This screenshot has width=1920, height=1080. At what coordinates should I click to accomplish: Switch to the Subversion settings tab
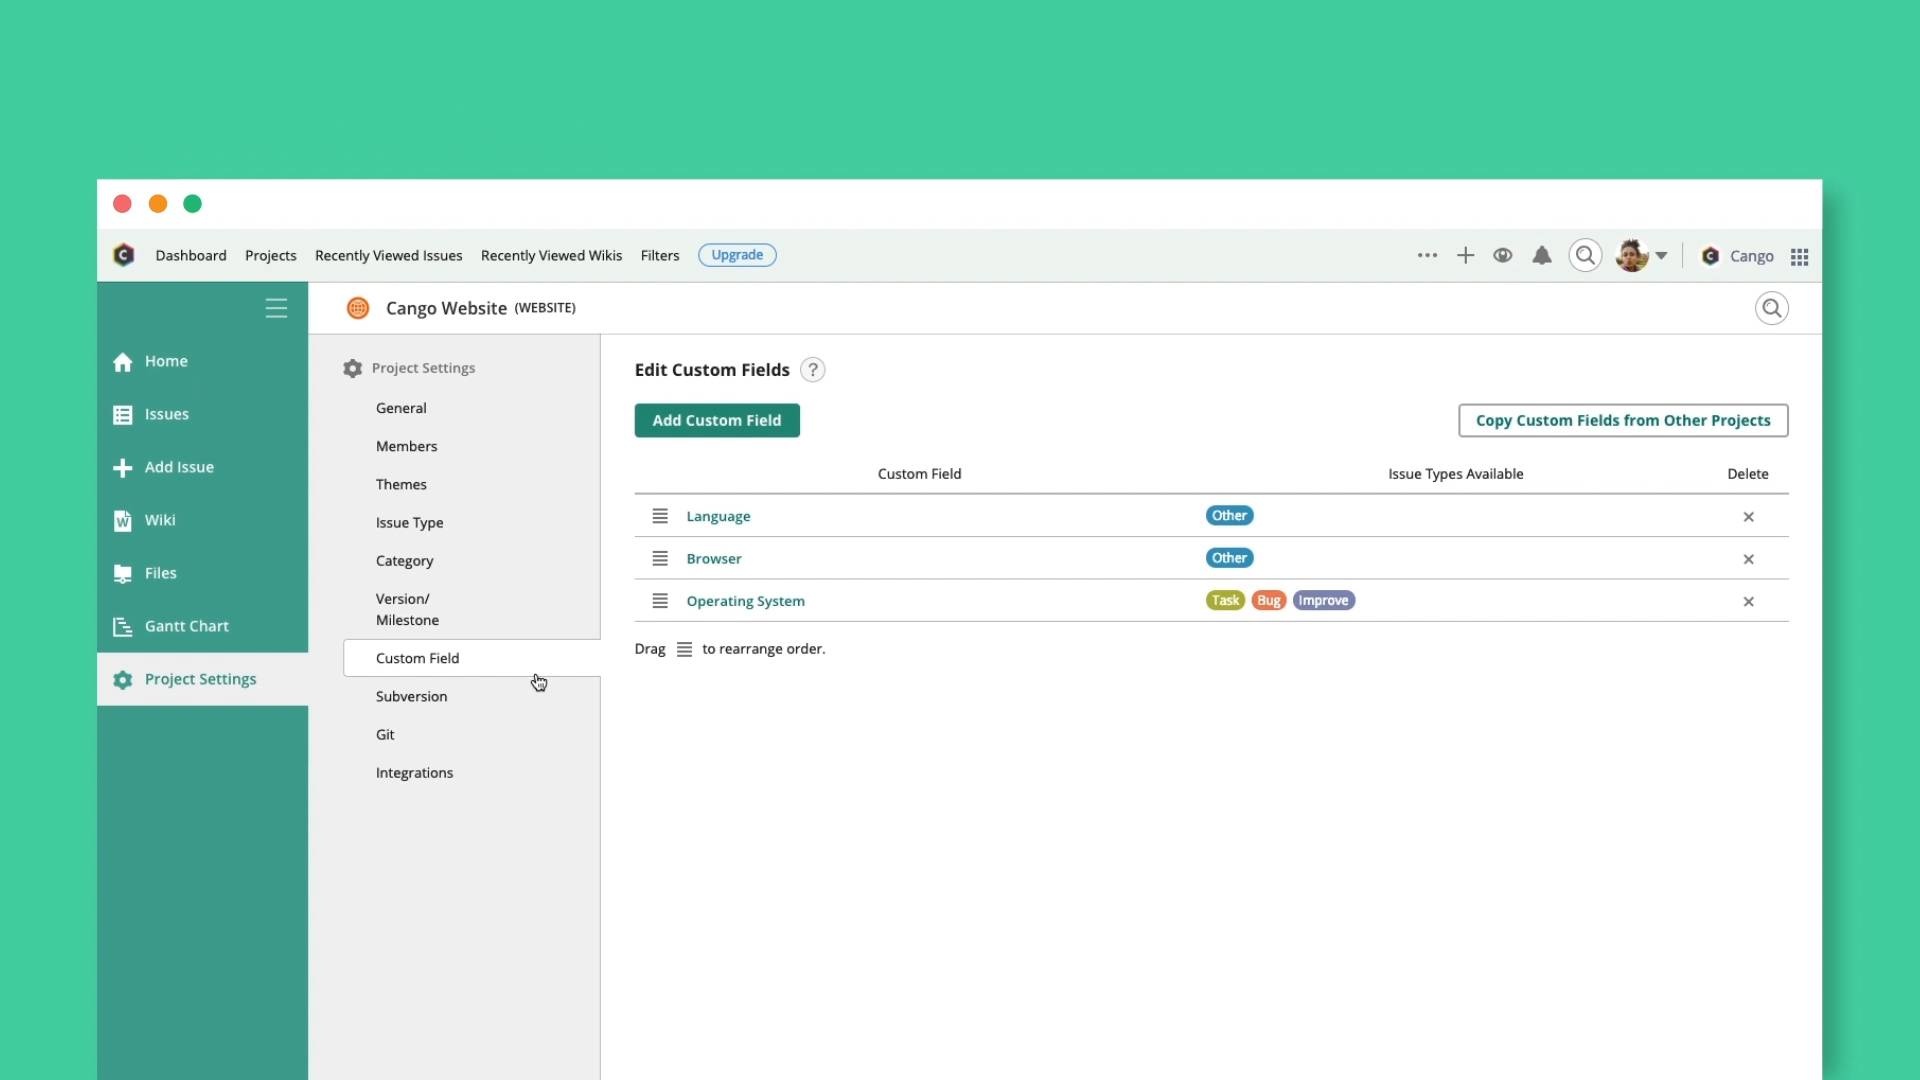(411, 696)
